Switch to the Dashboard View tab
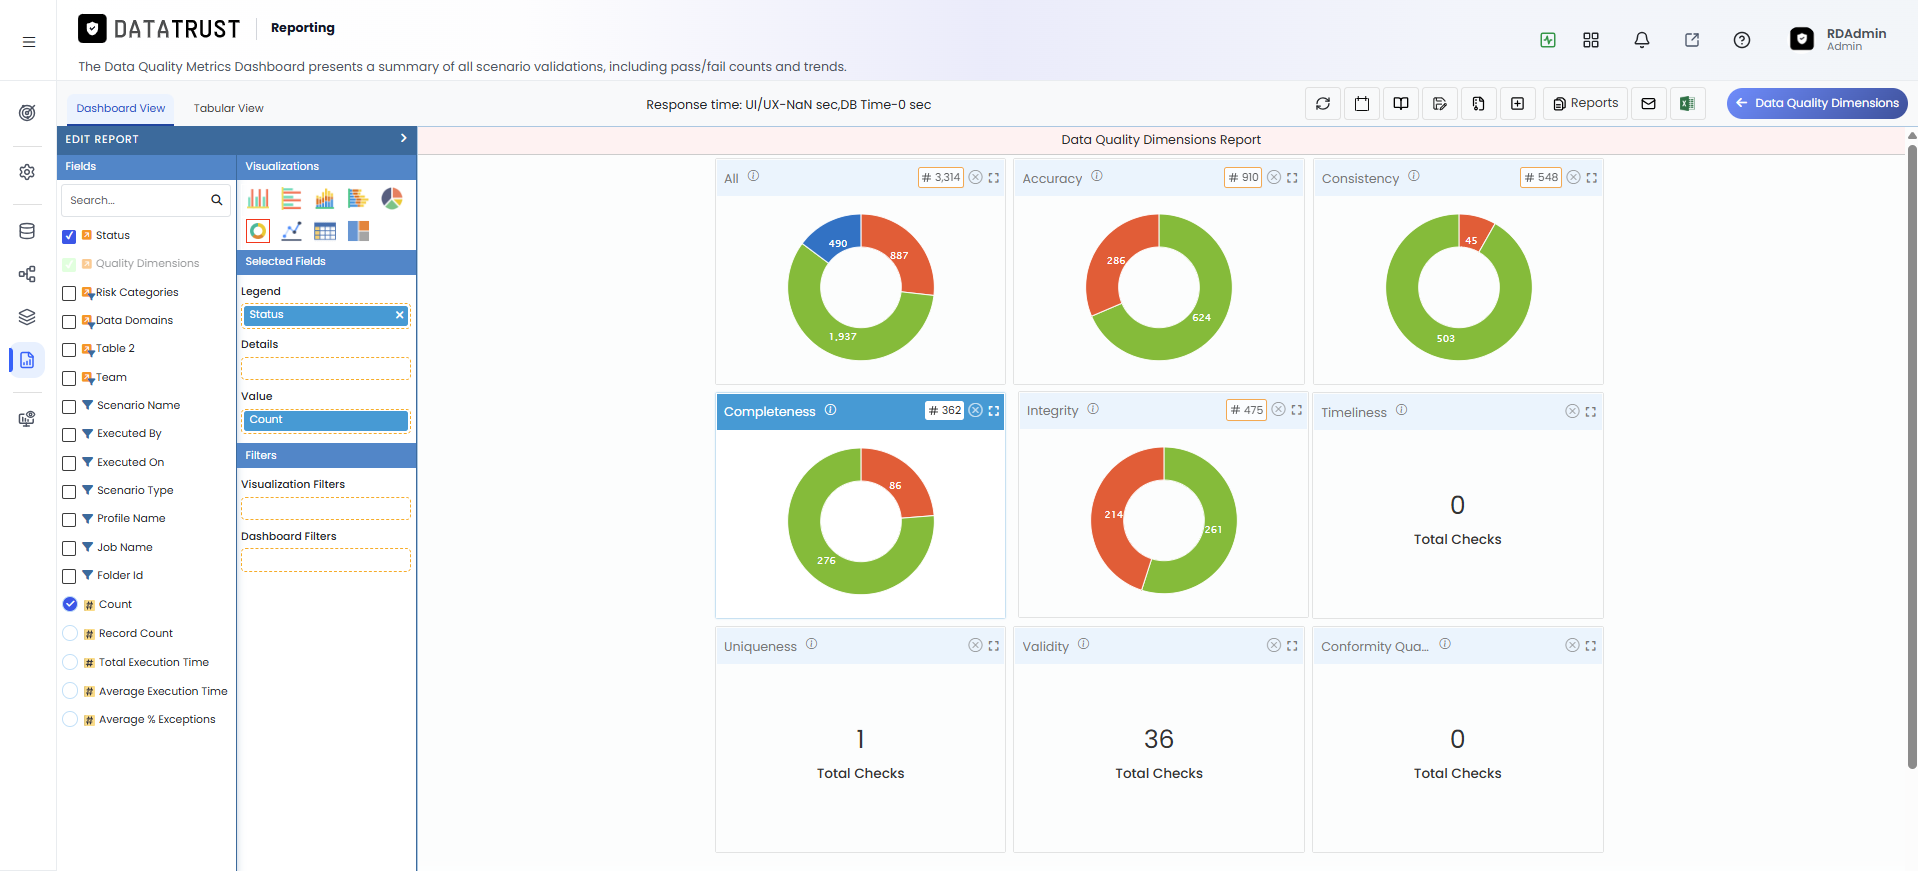Screen dimensions: 1918x871 (120, 108)
